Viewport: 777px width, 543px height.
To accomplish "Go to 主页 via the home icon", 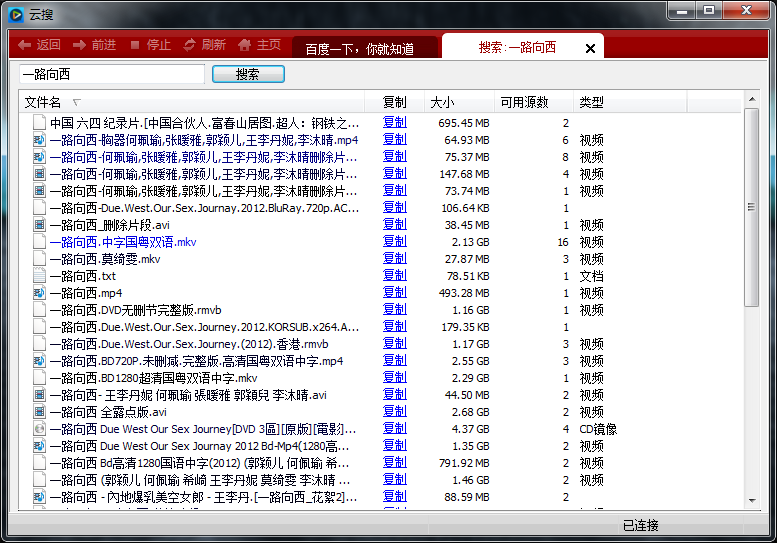I will point(245,45).
